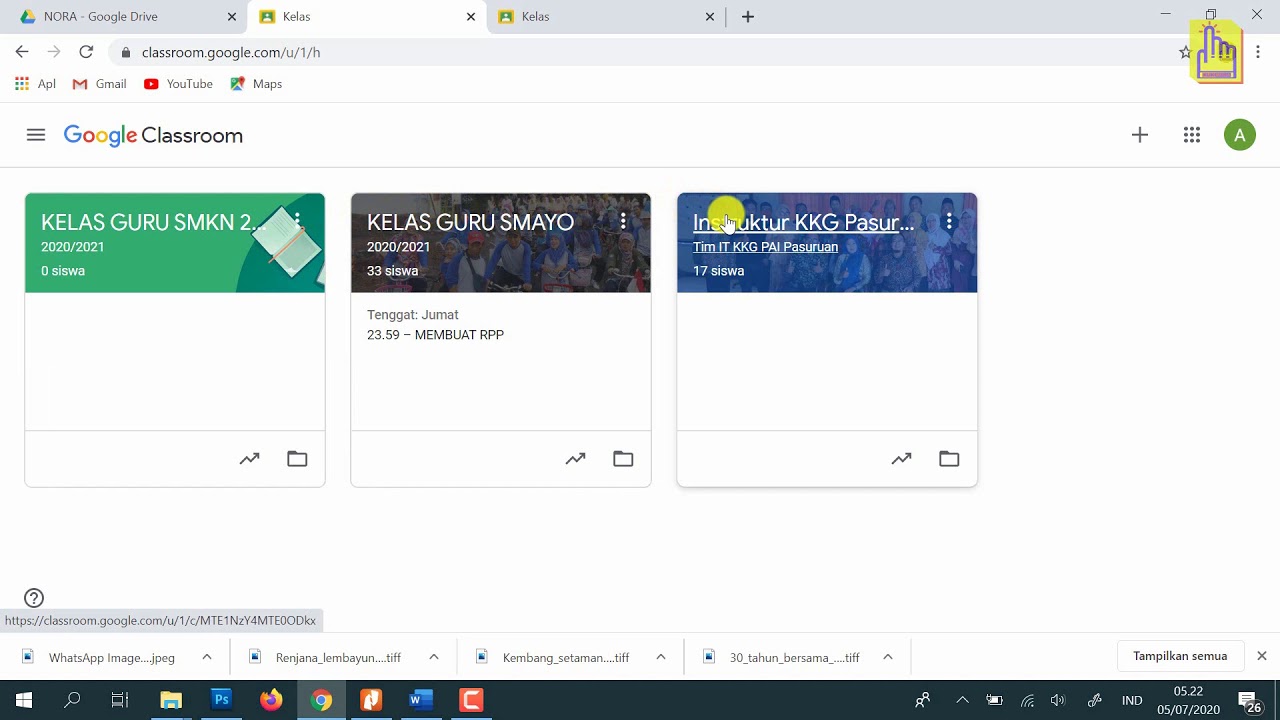The width and height of the screenshot is (1280, 720).
Task: Show hidden system tray icons
Action: (962, 700)
